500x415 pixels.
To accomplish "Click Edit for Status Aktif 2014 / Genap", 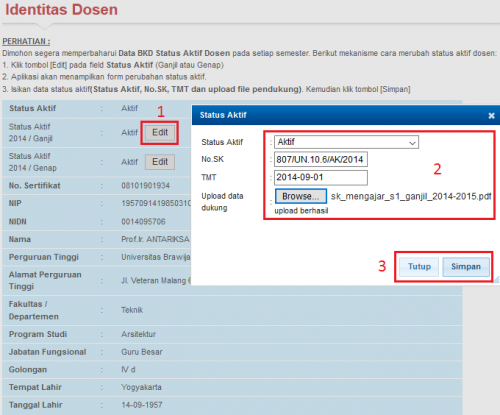I will coord(160,162).
